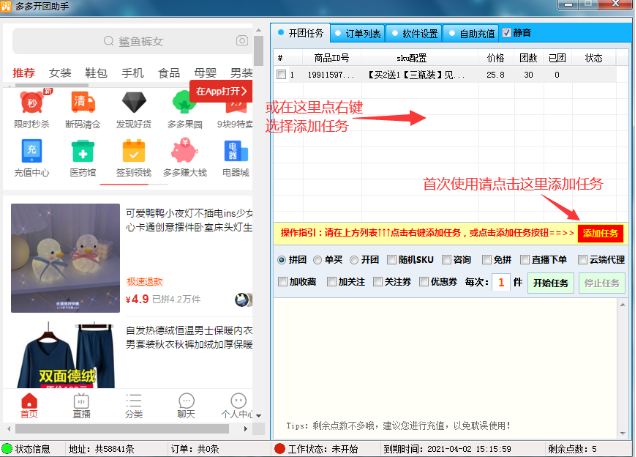Switch to the 软件设置 tab
The height and width of the screenshot is (457, 636).
414,33
